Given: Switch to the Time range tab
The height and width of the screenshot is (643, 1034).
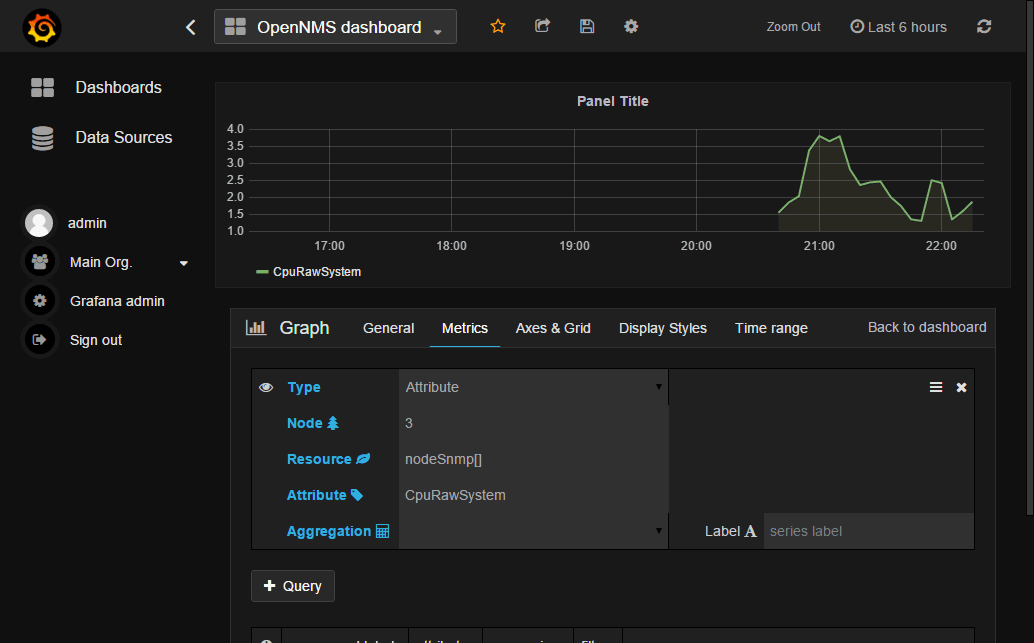Looking at the screenshot, I should [771, 328].
